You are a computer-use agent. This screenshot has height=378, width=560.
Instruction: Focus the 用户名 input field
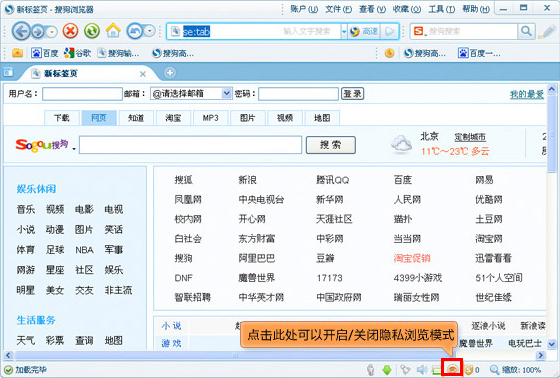(82, 94)
